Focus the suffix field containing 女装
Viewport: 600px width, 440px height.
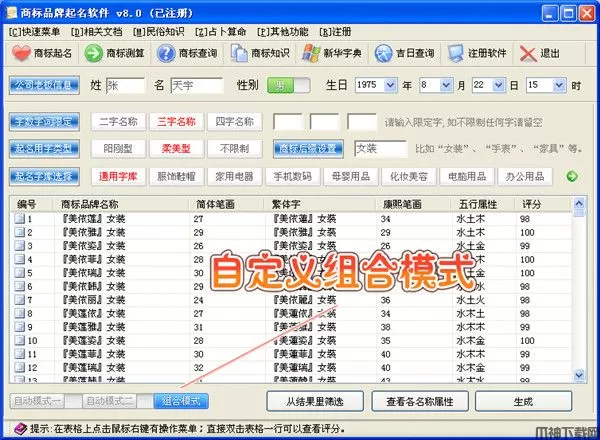click(380, 149)
